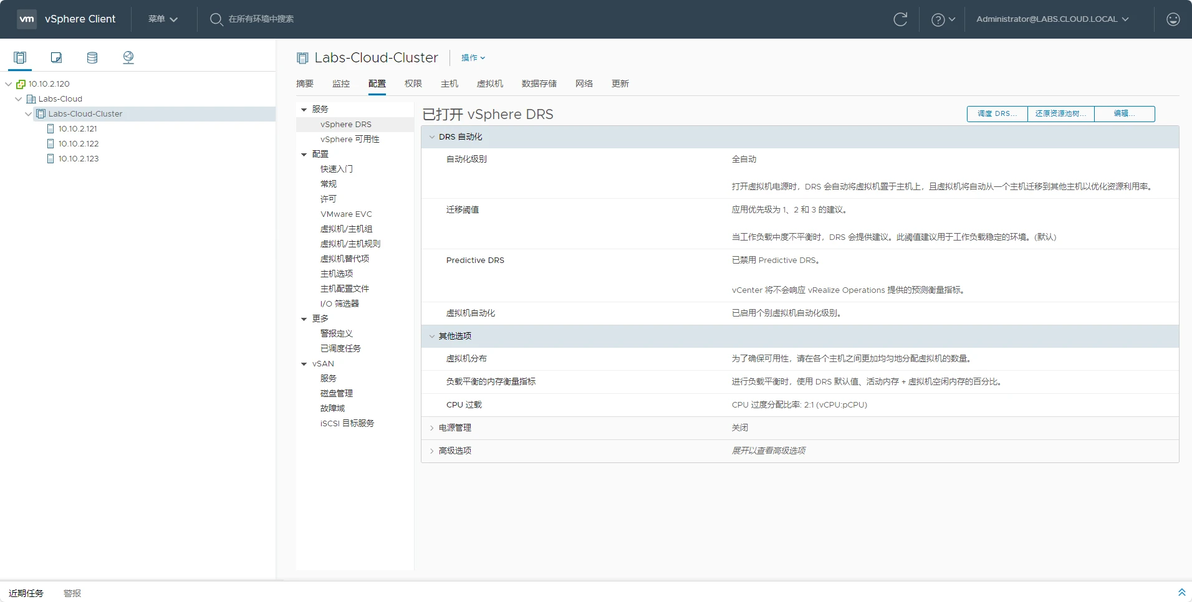This screenshot has height=602, width=1192.
Task: Click the refresh icon in the top bar
Action: tap(900, 19)
